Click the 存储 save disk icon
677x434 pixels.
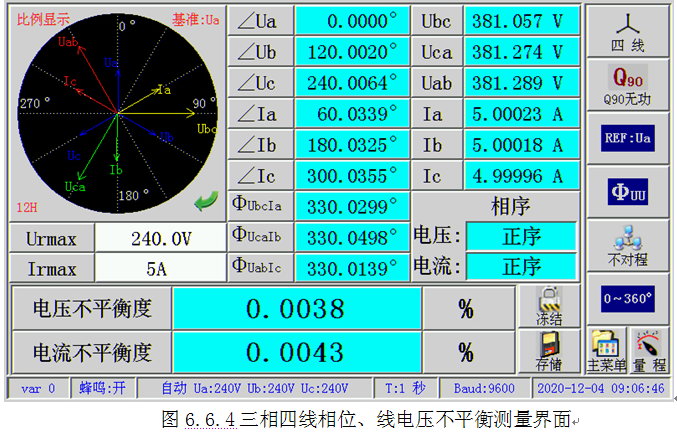click(x=549, y=351)
